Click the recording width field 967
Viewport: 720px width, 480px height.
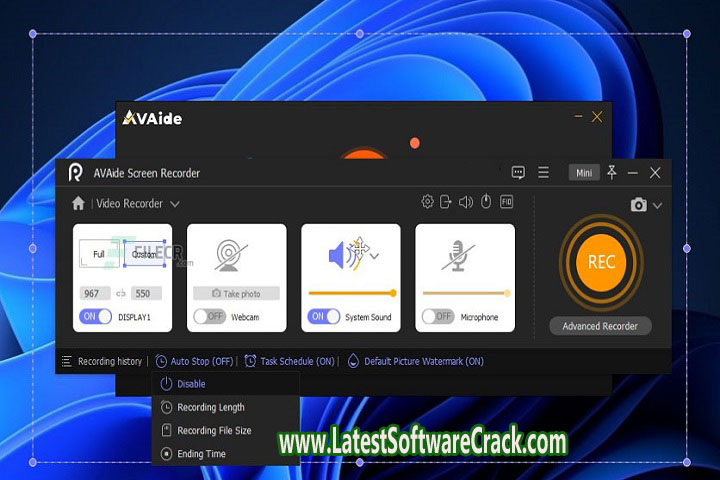coord(96,294)
